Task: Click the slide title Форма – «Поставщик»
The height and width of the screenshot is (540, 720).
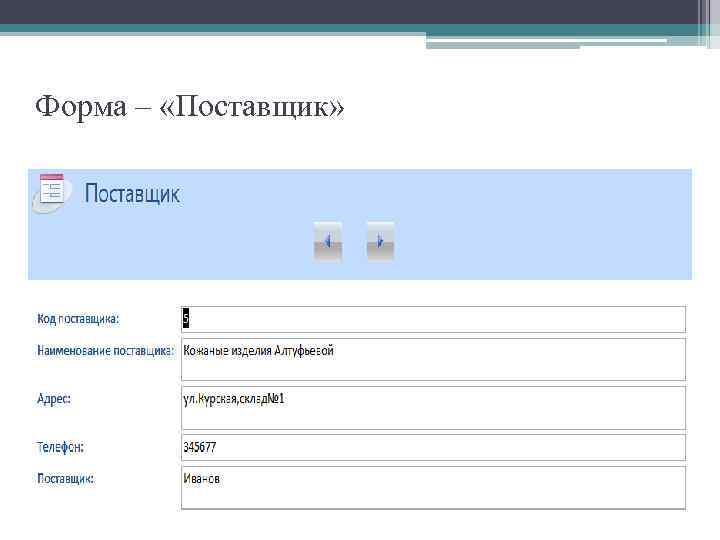Action: [190, 107]
